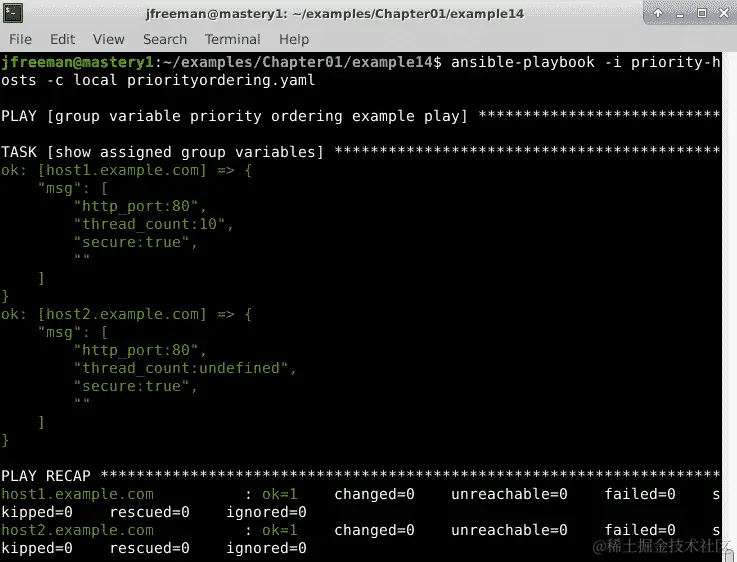
Task: Open the Search menu
Action: click(x=165, y=39)
